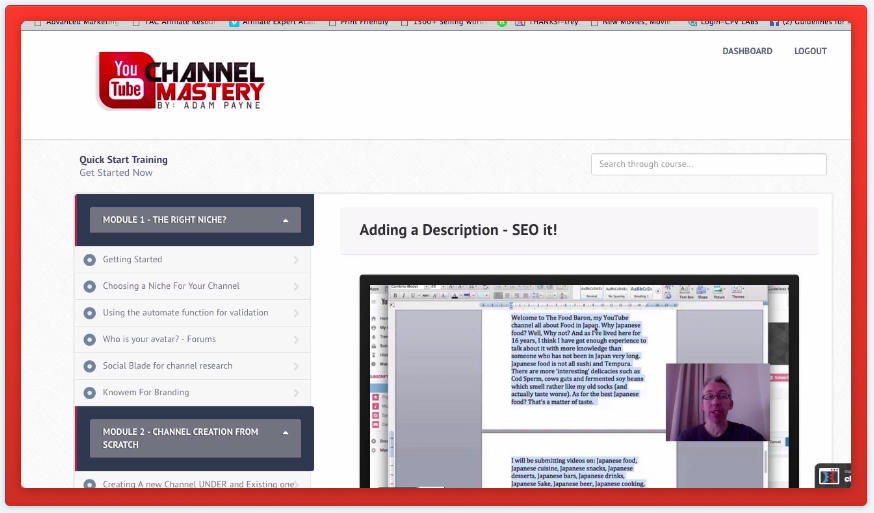Screen dimensions: 874x513
Task: Focus the Search through course field
Action: [x=708, y=164]
